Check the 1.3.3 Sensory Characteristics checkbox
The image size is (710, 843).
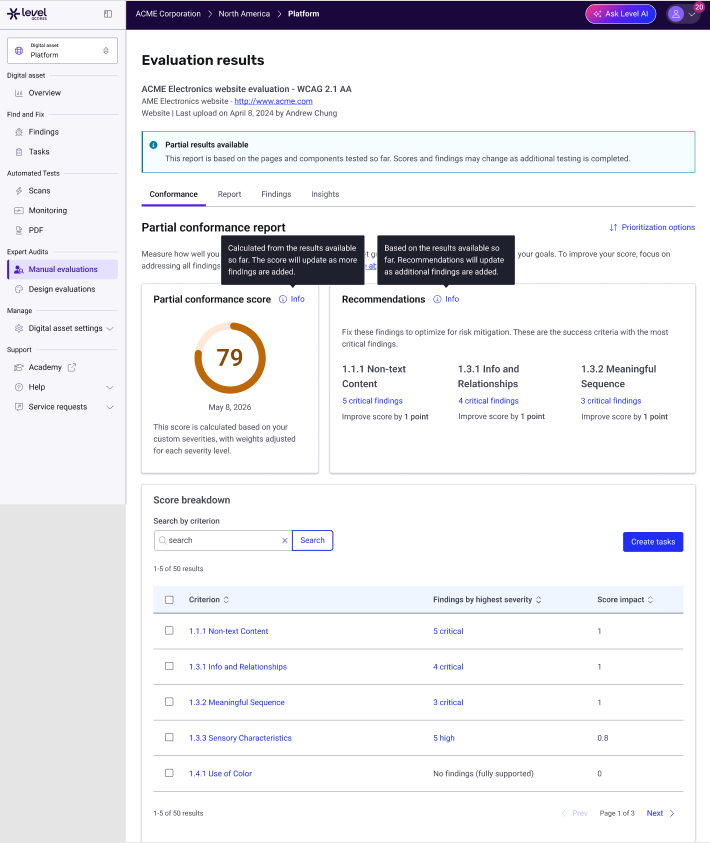click(169, 737)
